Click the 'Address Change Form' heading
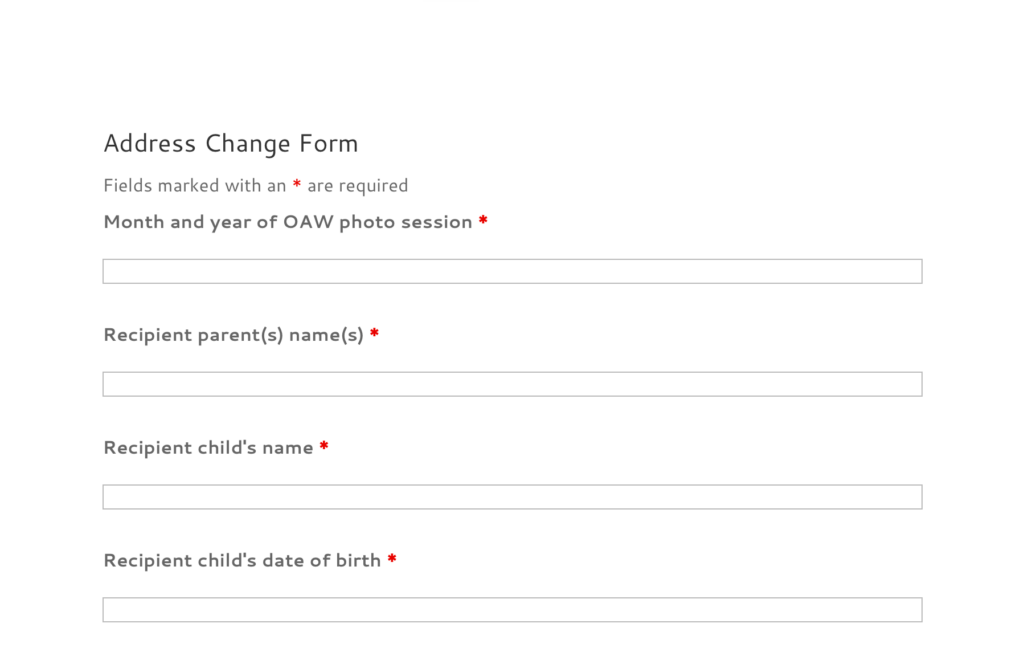The width and height of the screenshot is (1024, 652). coord(230,144)
